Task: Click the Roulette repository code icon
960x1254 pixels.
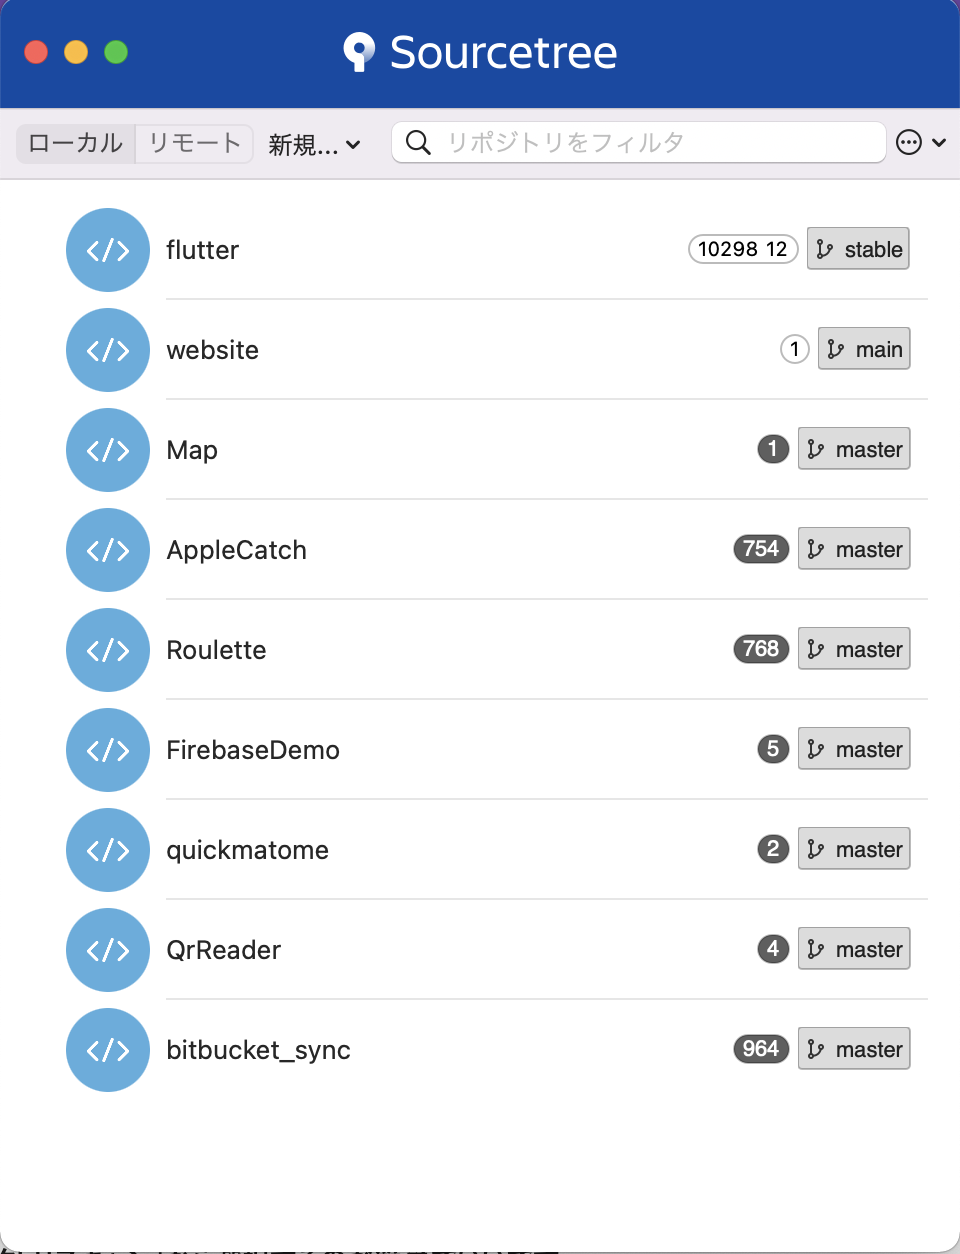Action: click(x=107, y=650)
